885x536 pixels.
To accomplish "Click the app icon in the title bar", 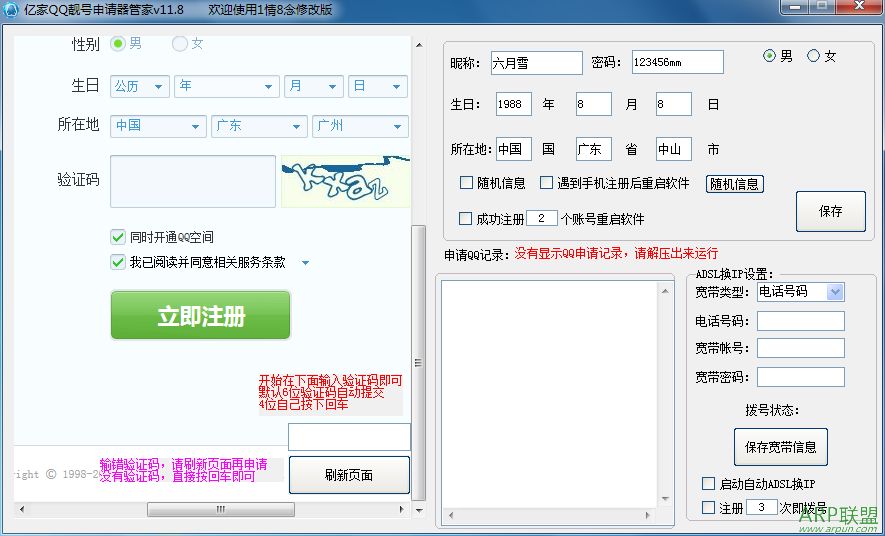I will (10, 10).
